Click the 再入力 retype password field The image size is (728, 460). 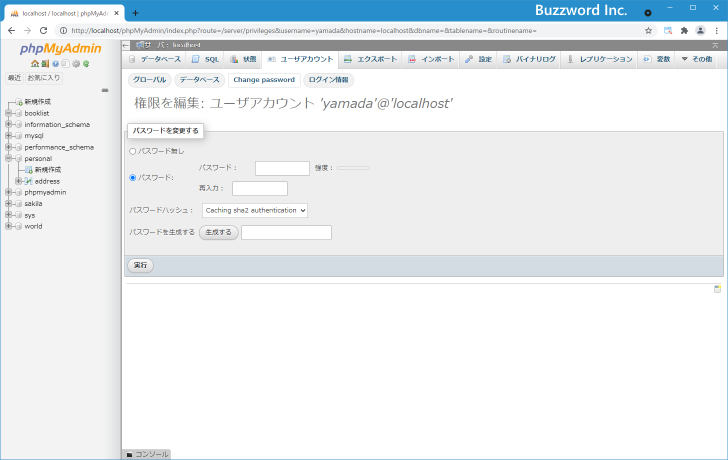pos(260,188)
